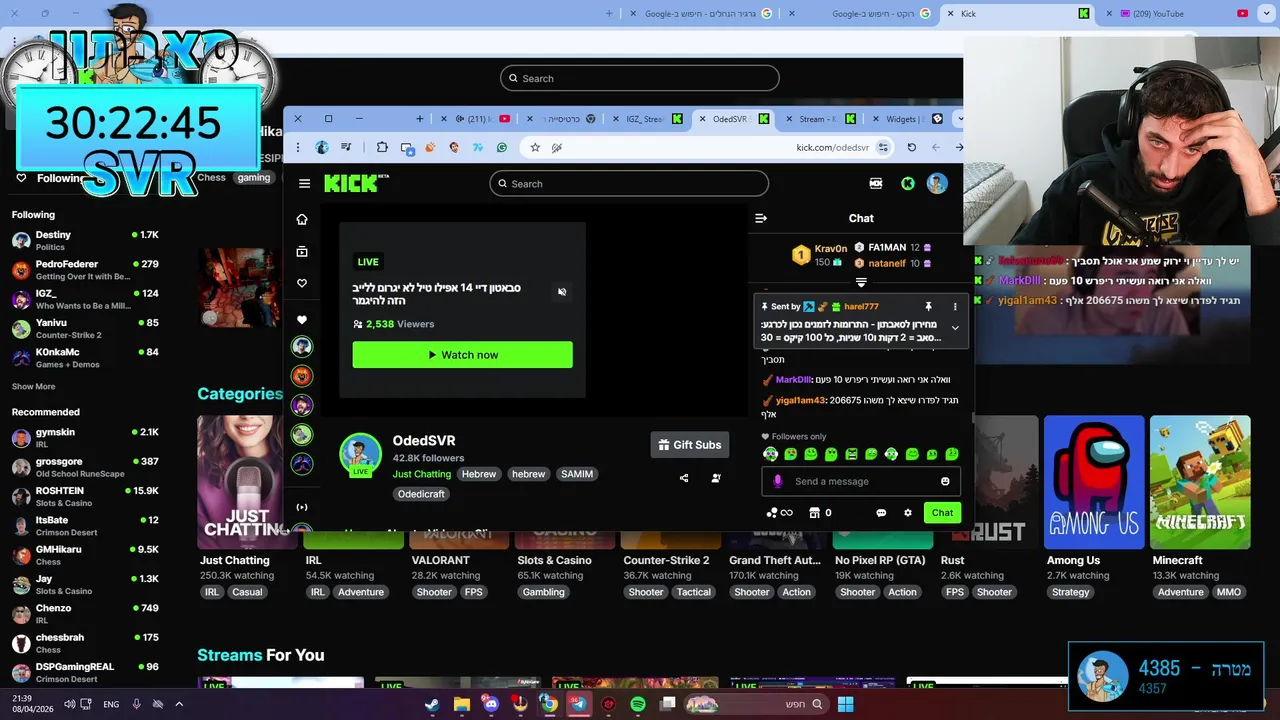Viewport: 1280px width, 720px height.
Task: Click the Send a message field
Action: tap(861, 481)
